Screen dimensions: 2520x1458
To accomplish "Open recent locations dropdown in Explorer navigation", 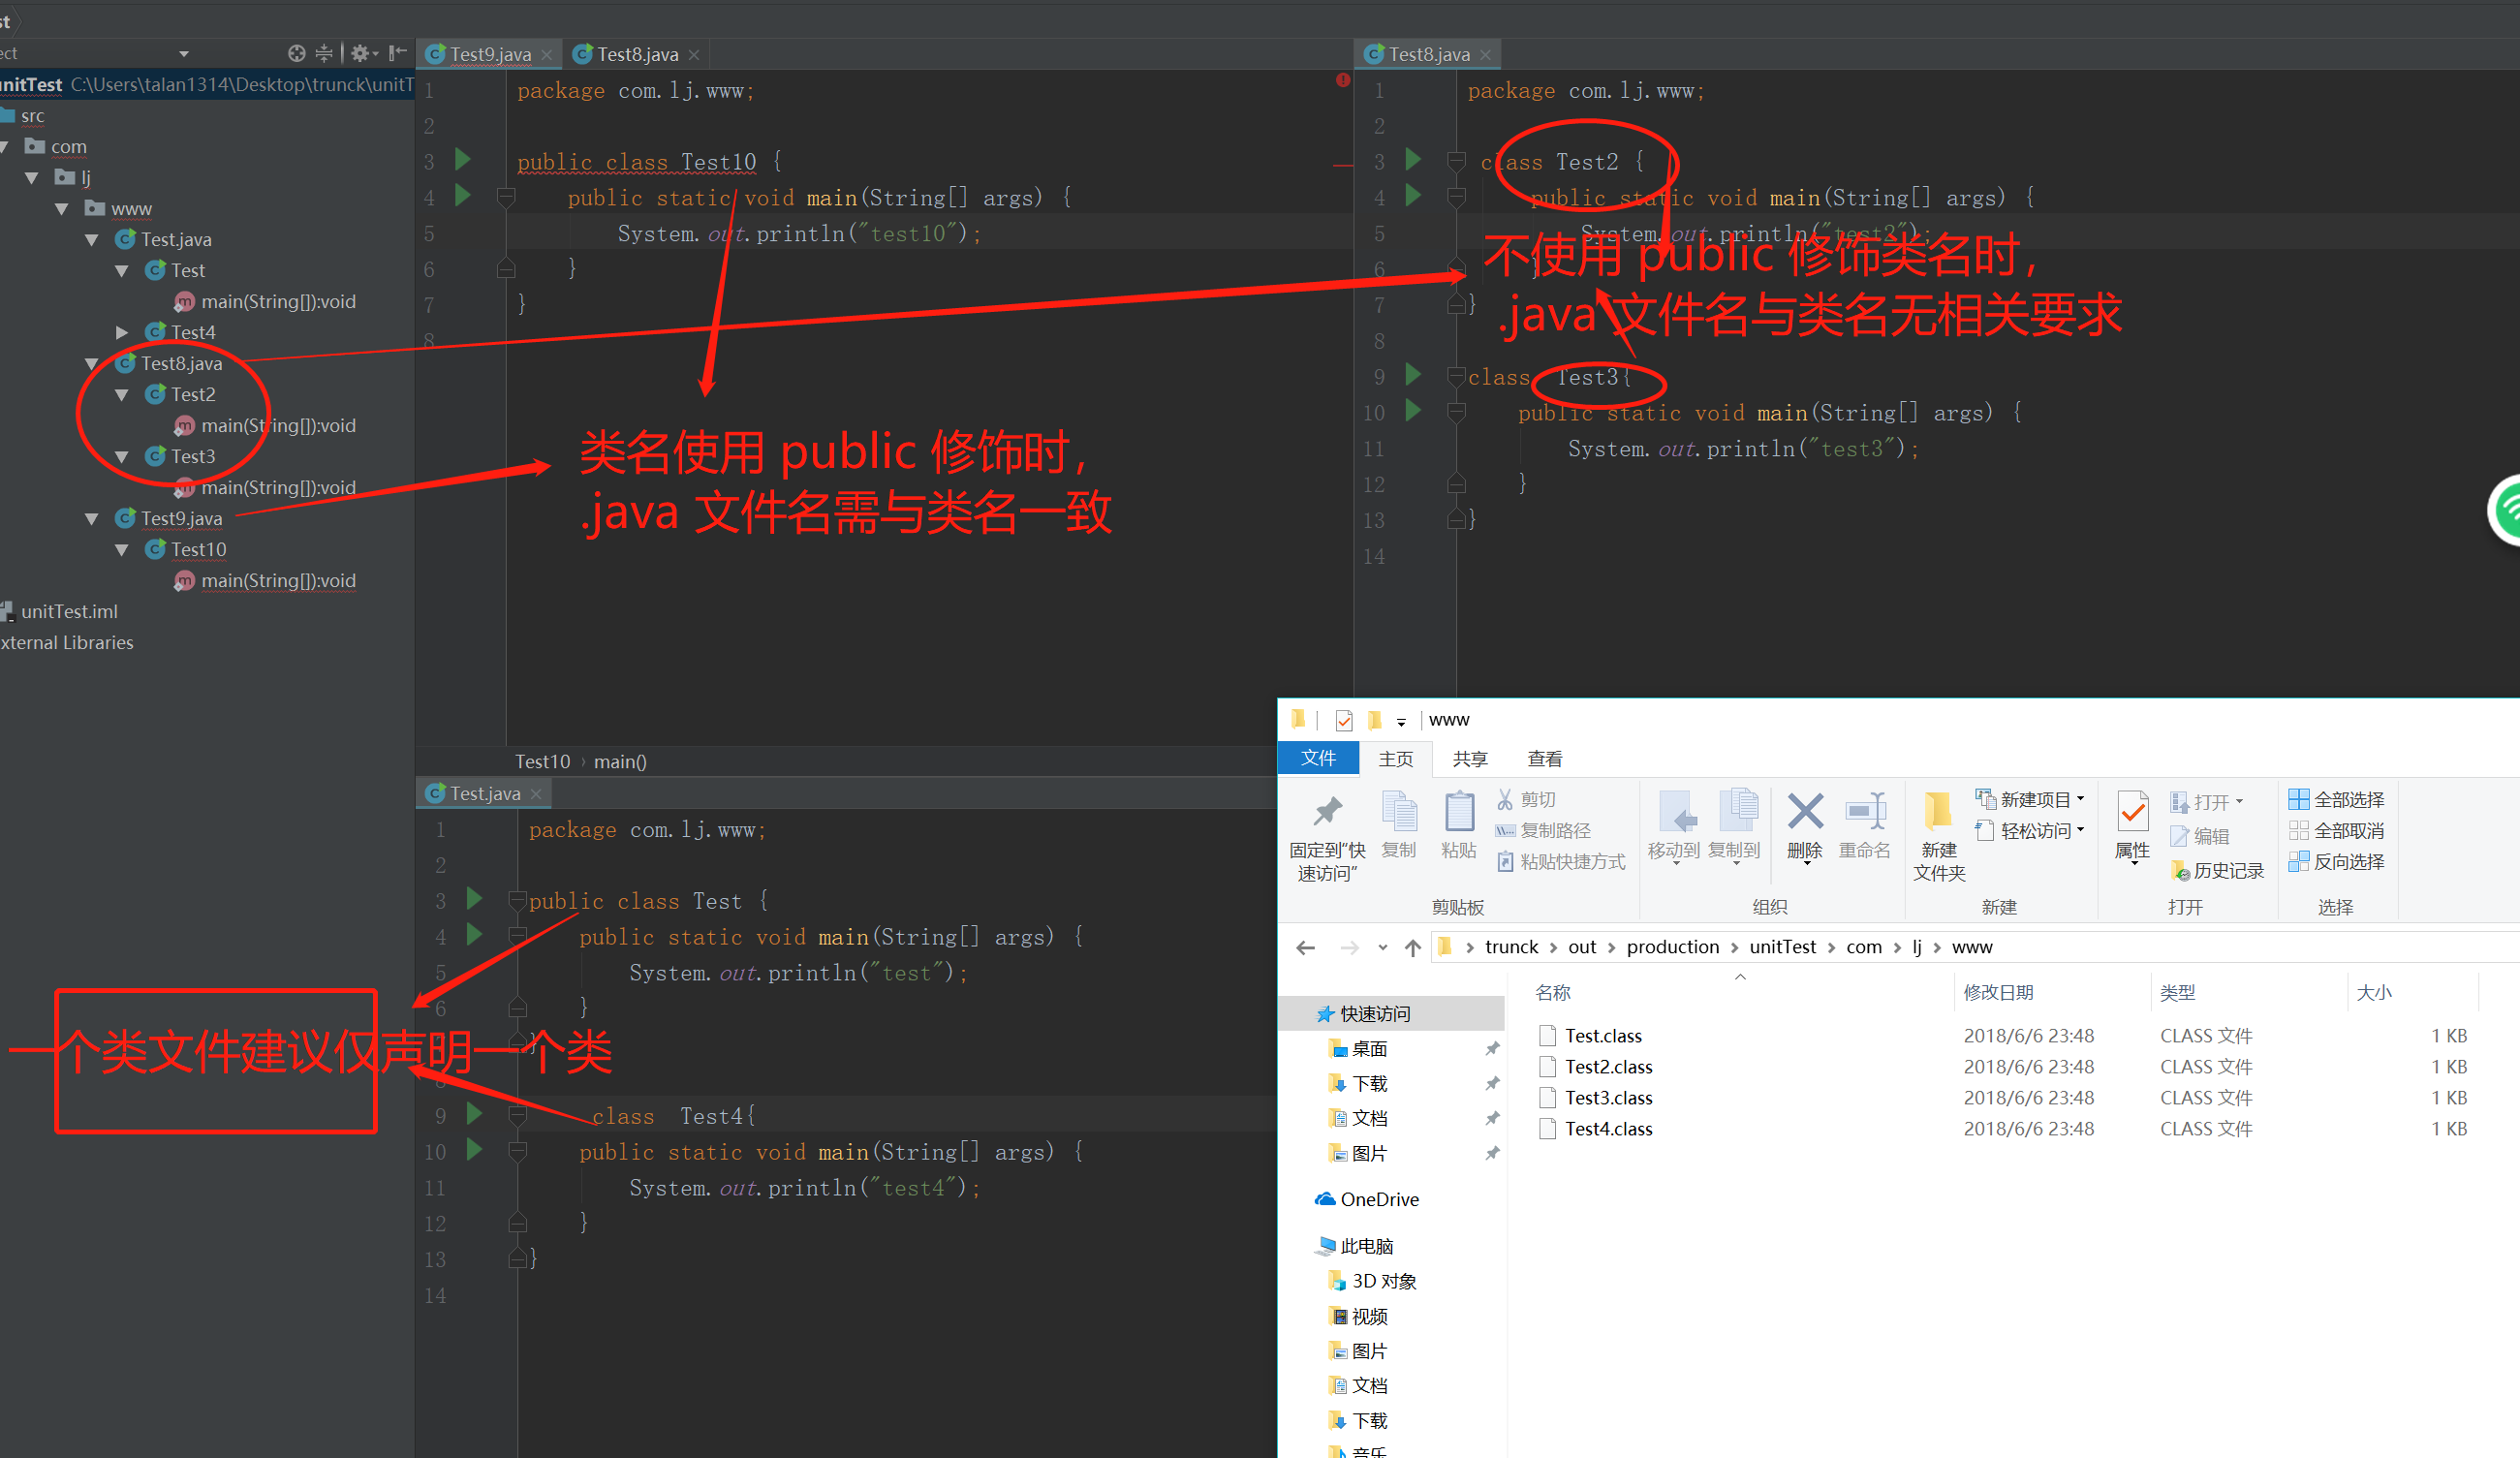I will pos(1382,948).
